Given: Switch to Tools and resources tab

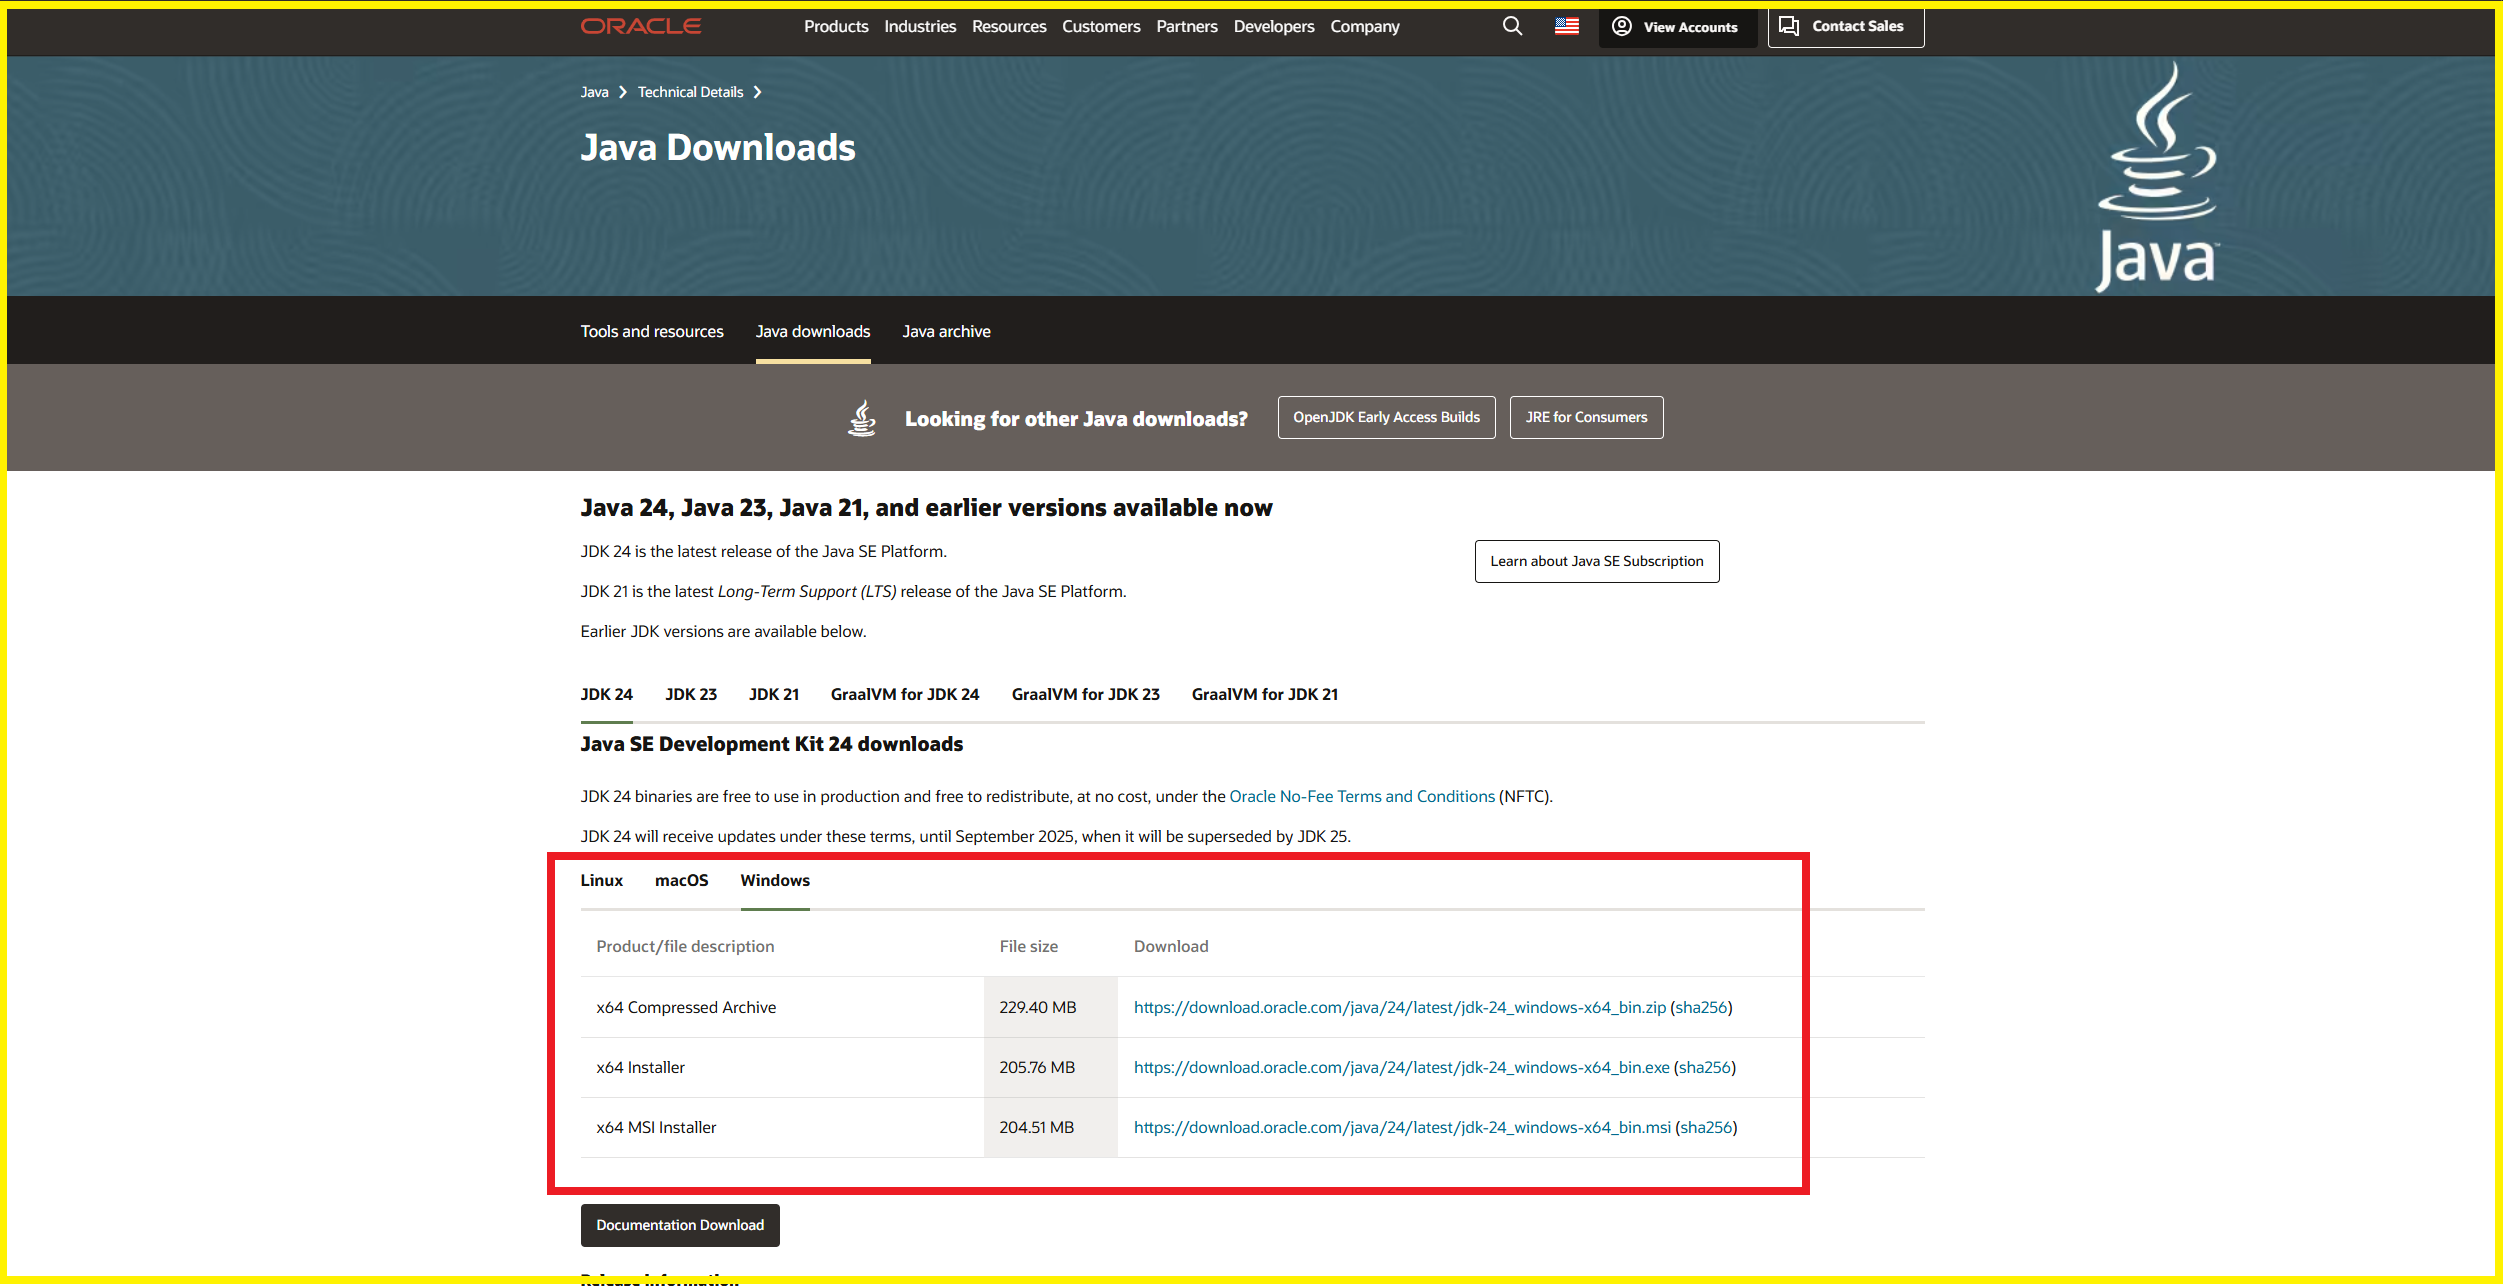Looking at the screenshot, I should (652, 332).
